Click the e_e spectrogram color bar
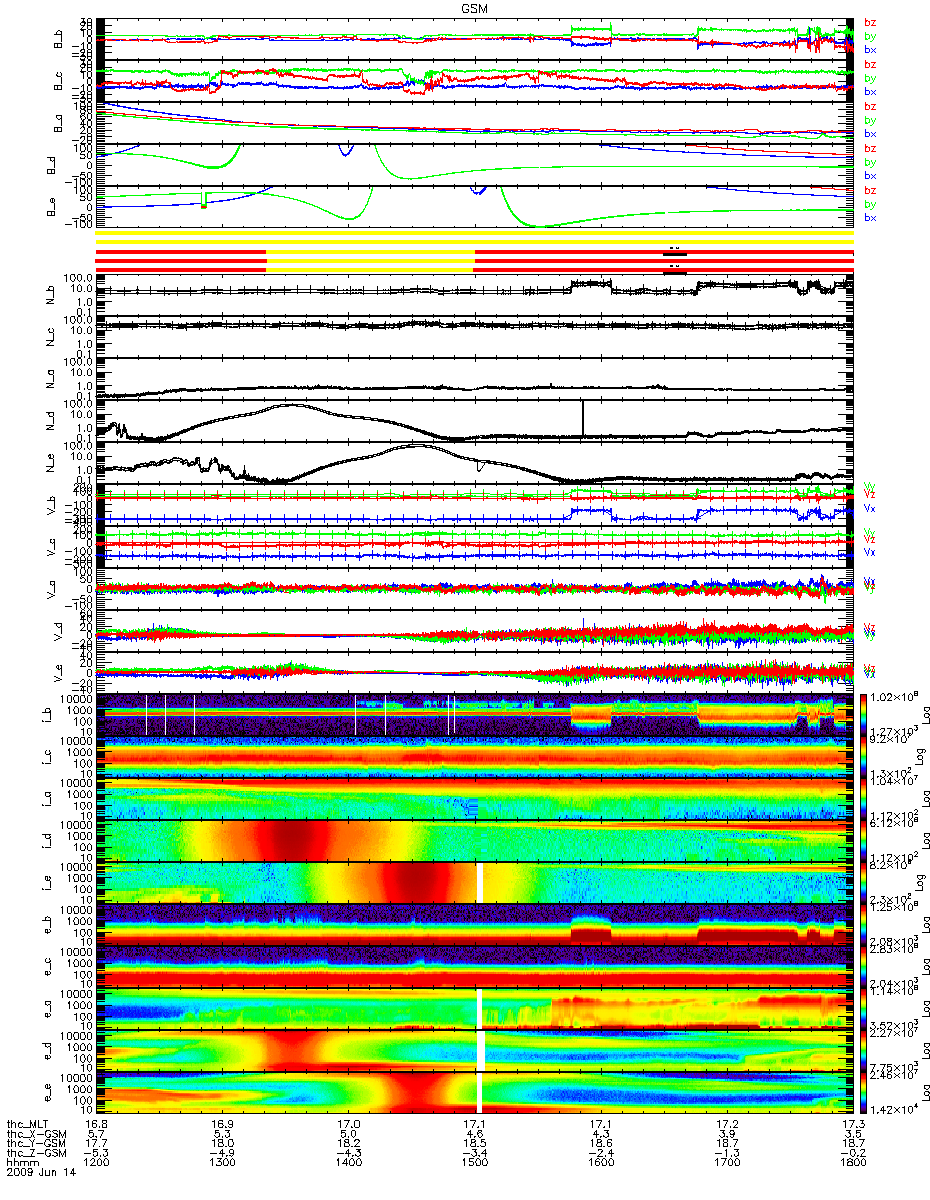Image resolution: width=930 pixels, height=1200 pixels. click(863, 1091)
